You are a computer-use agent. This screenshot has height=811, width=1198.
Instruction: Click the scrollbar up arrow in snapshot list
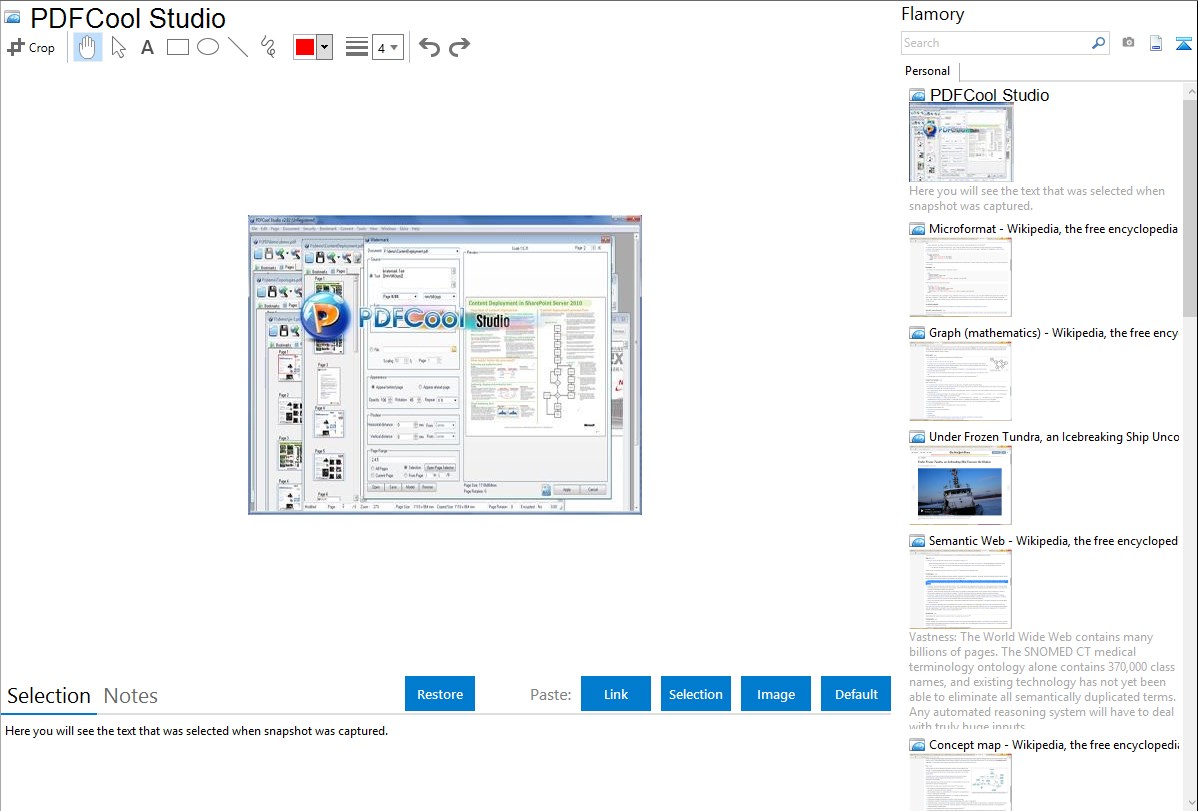[1190, 91]
